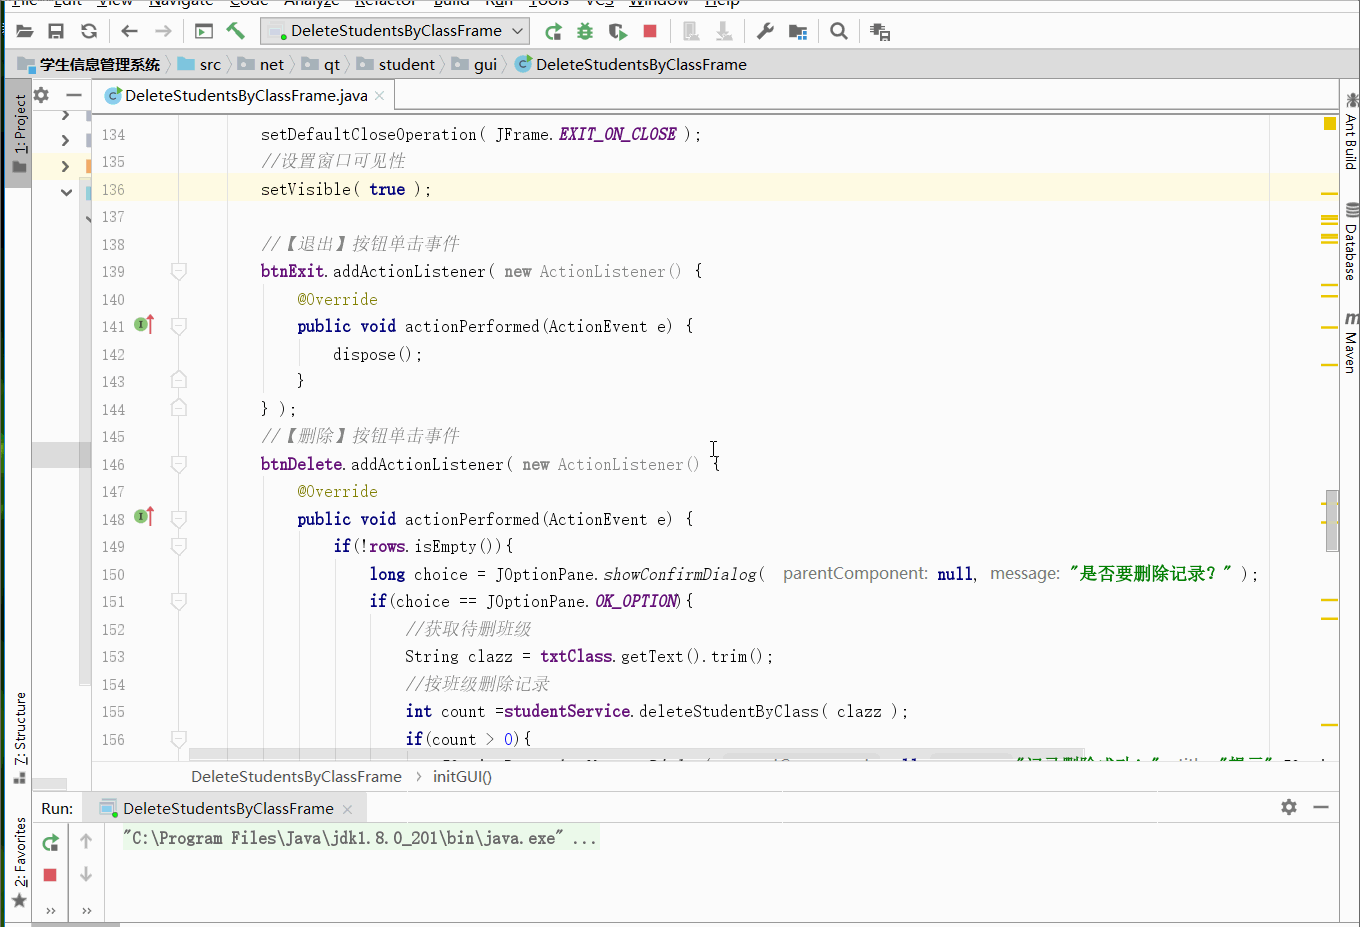Hide the Project panel with minimize icon
1360x927 pixels.
pyautogui.click(x=74, y=95)
